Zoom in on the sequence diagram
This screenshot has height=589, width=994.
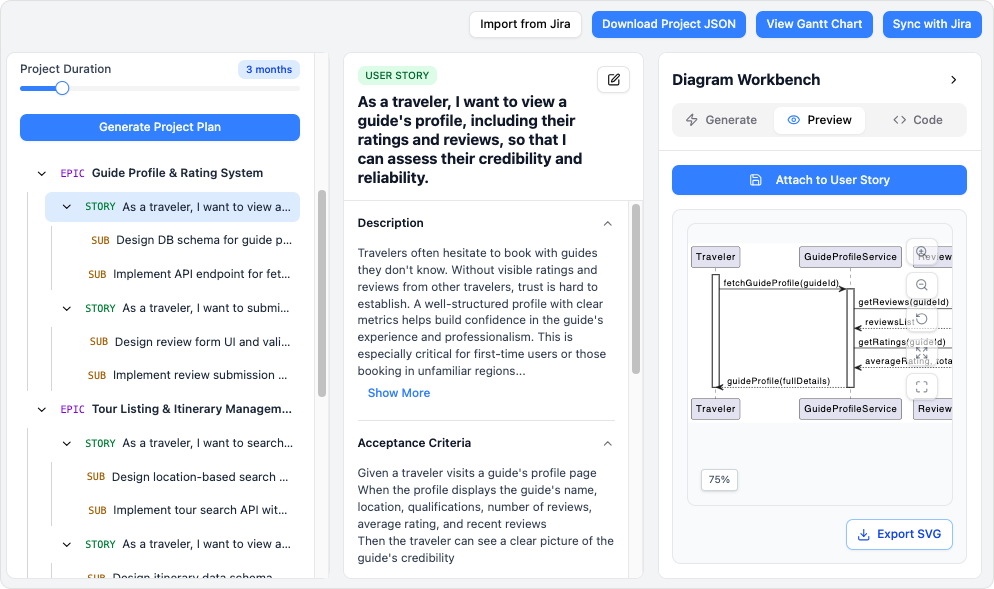click(921, 252)
